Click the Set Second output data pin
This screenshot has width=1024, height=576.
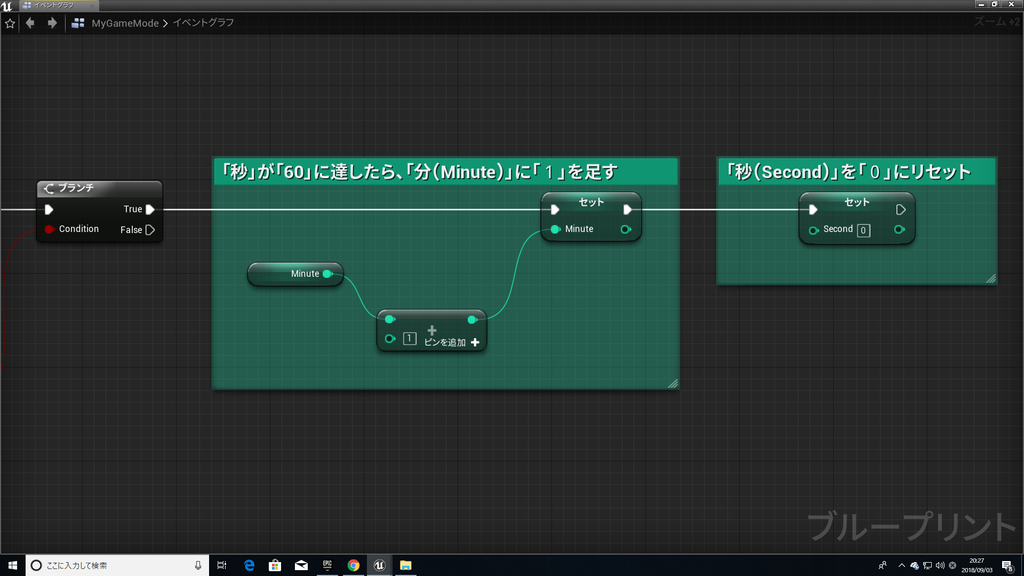(899, 229)
